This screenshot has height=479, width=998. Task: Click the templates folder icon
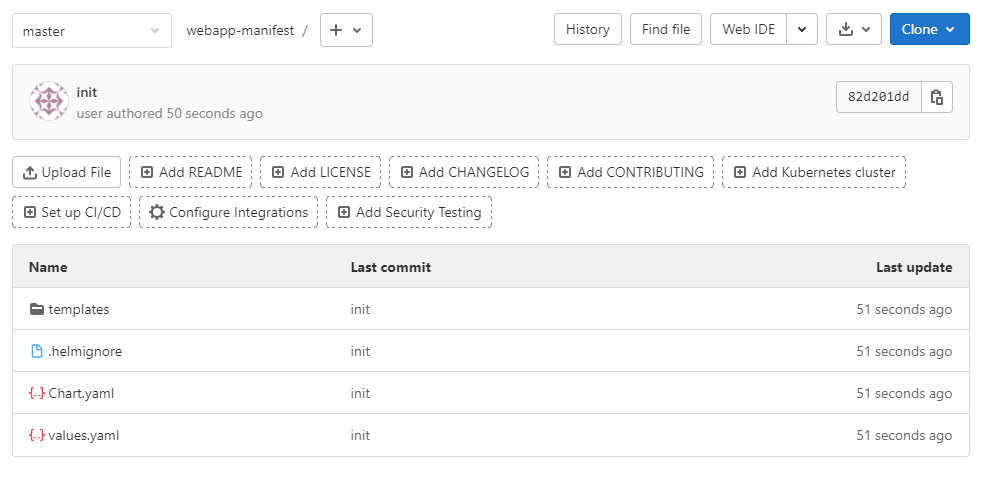(37, 309)
